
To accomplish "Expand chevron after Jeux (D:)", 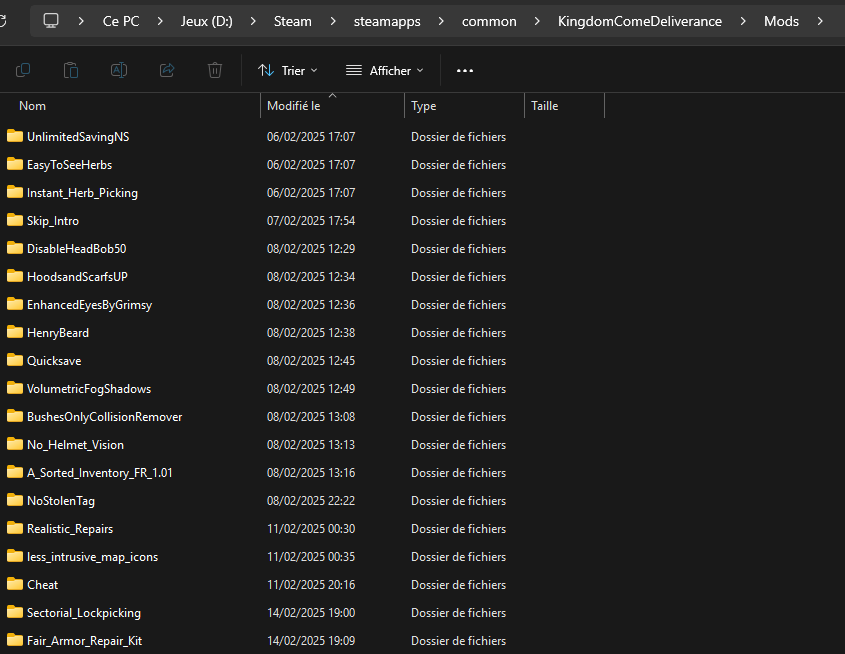I will coord(253,21).
